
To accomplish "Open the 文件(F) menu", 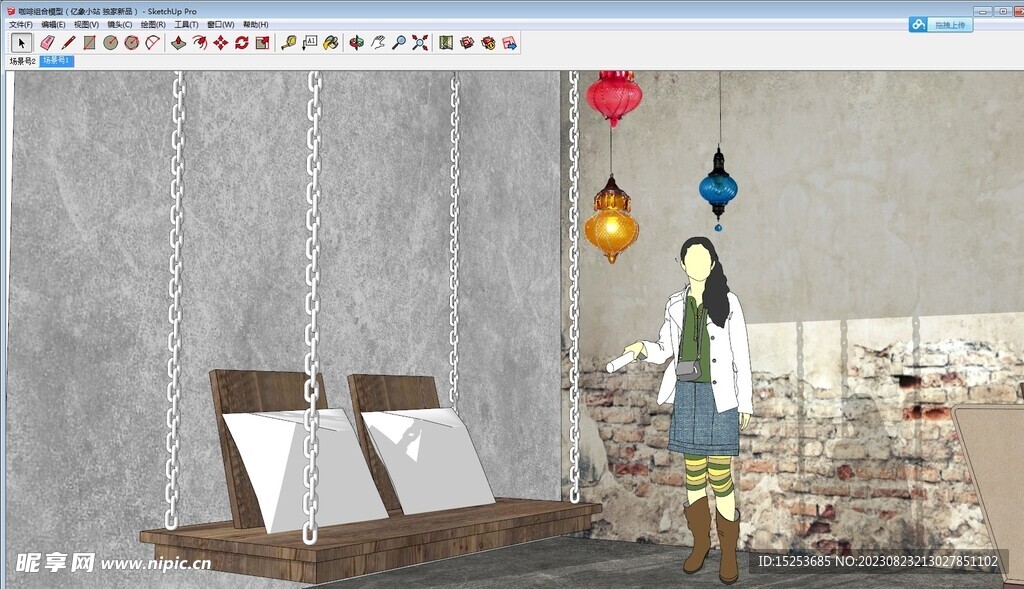I will 21,25.
